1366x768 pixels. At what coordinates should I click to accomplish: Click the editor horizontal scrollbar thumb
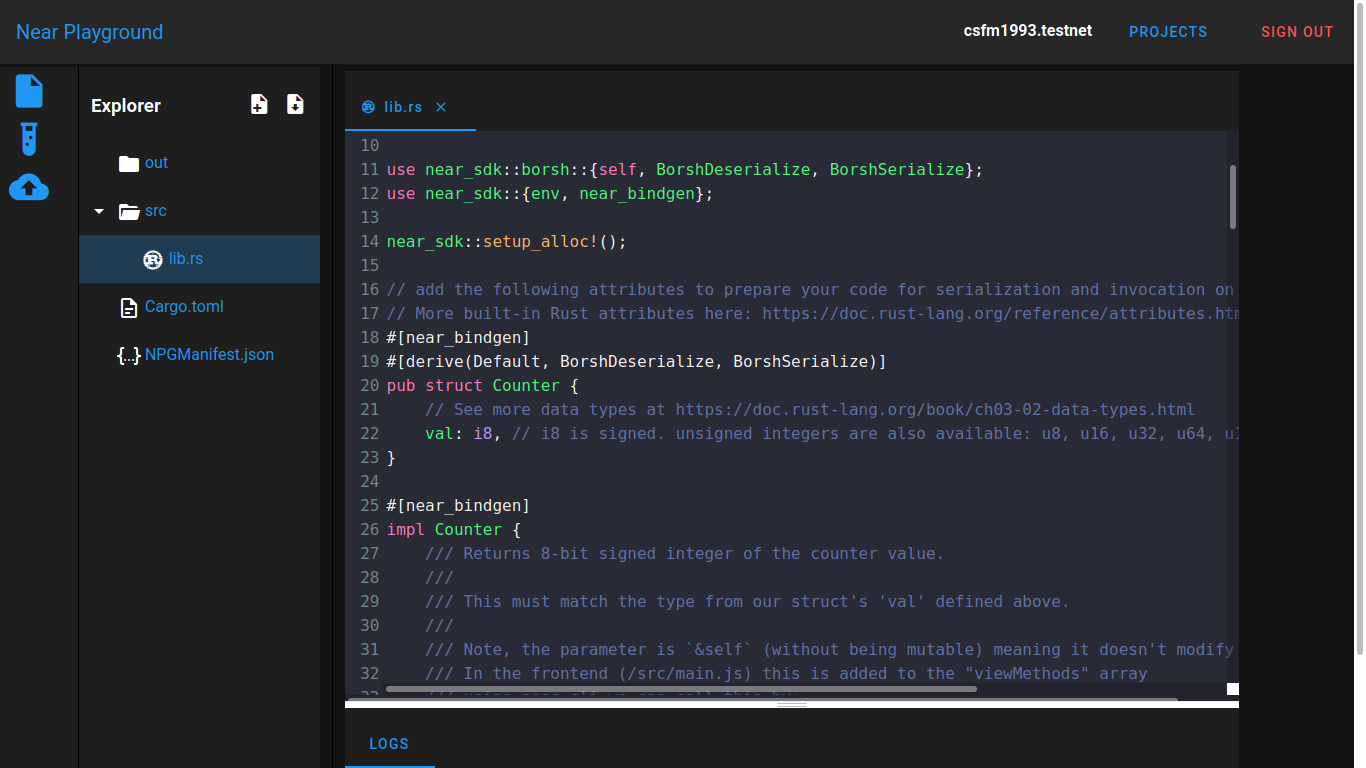click(x=681, y=689)
